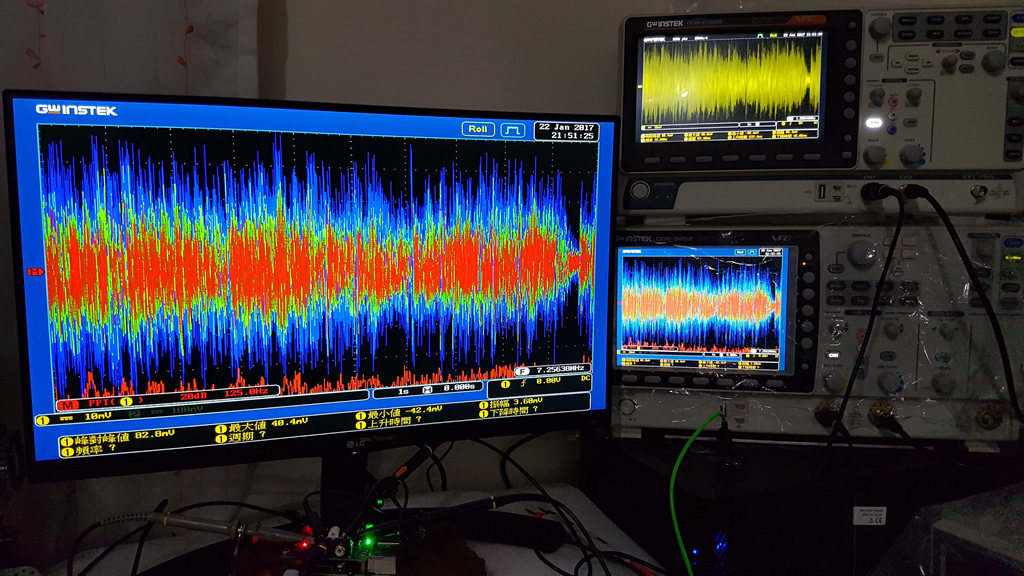Click the POWER button on the upper oscilloscope

(639, 191)
